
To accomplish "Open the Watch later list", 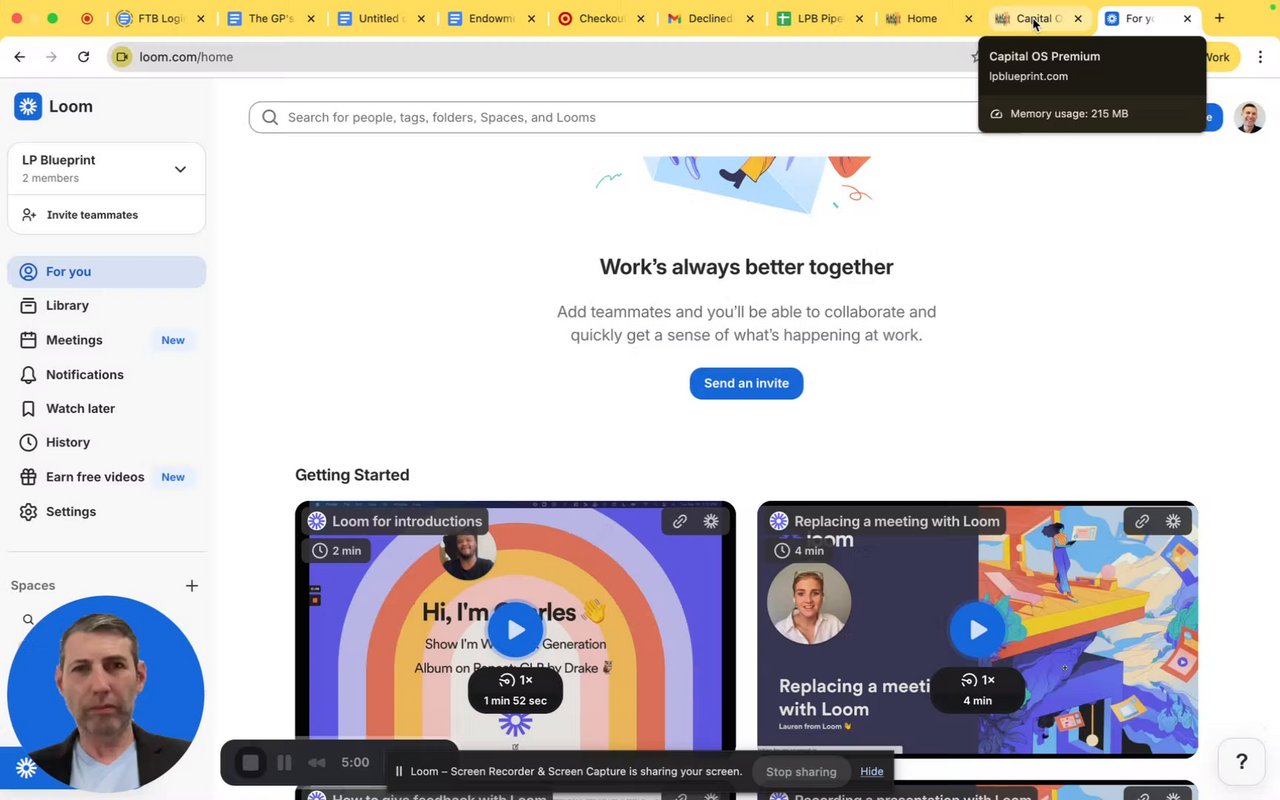I will point(106,408).
